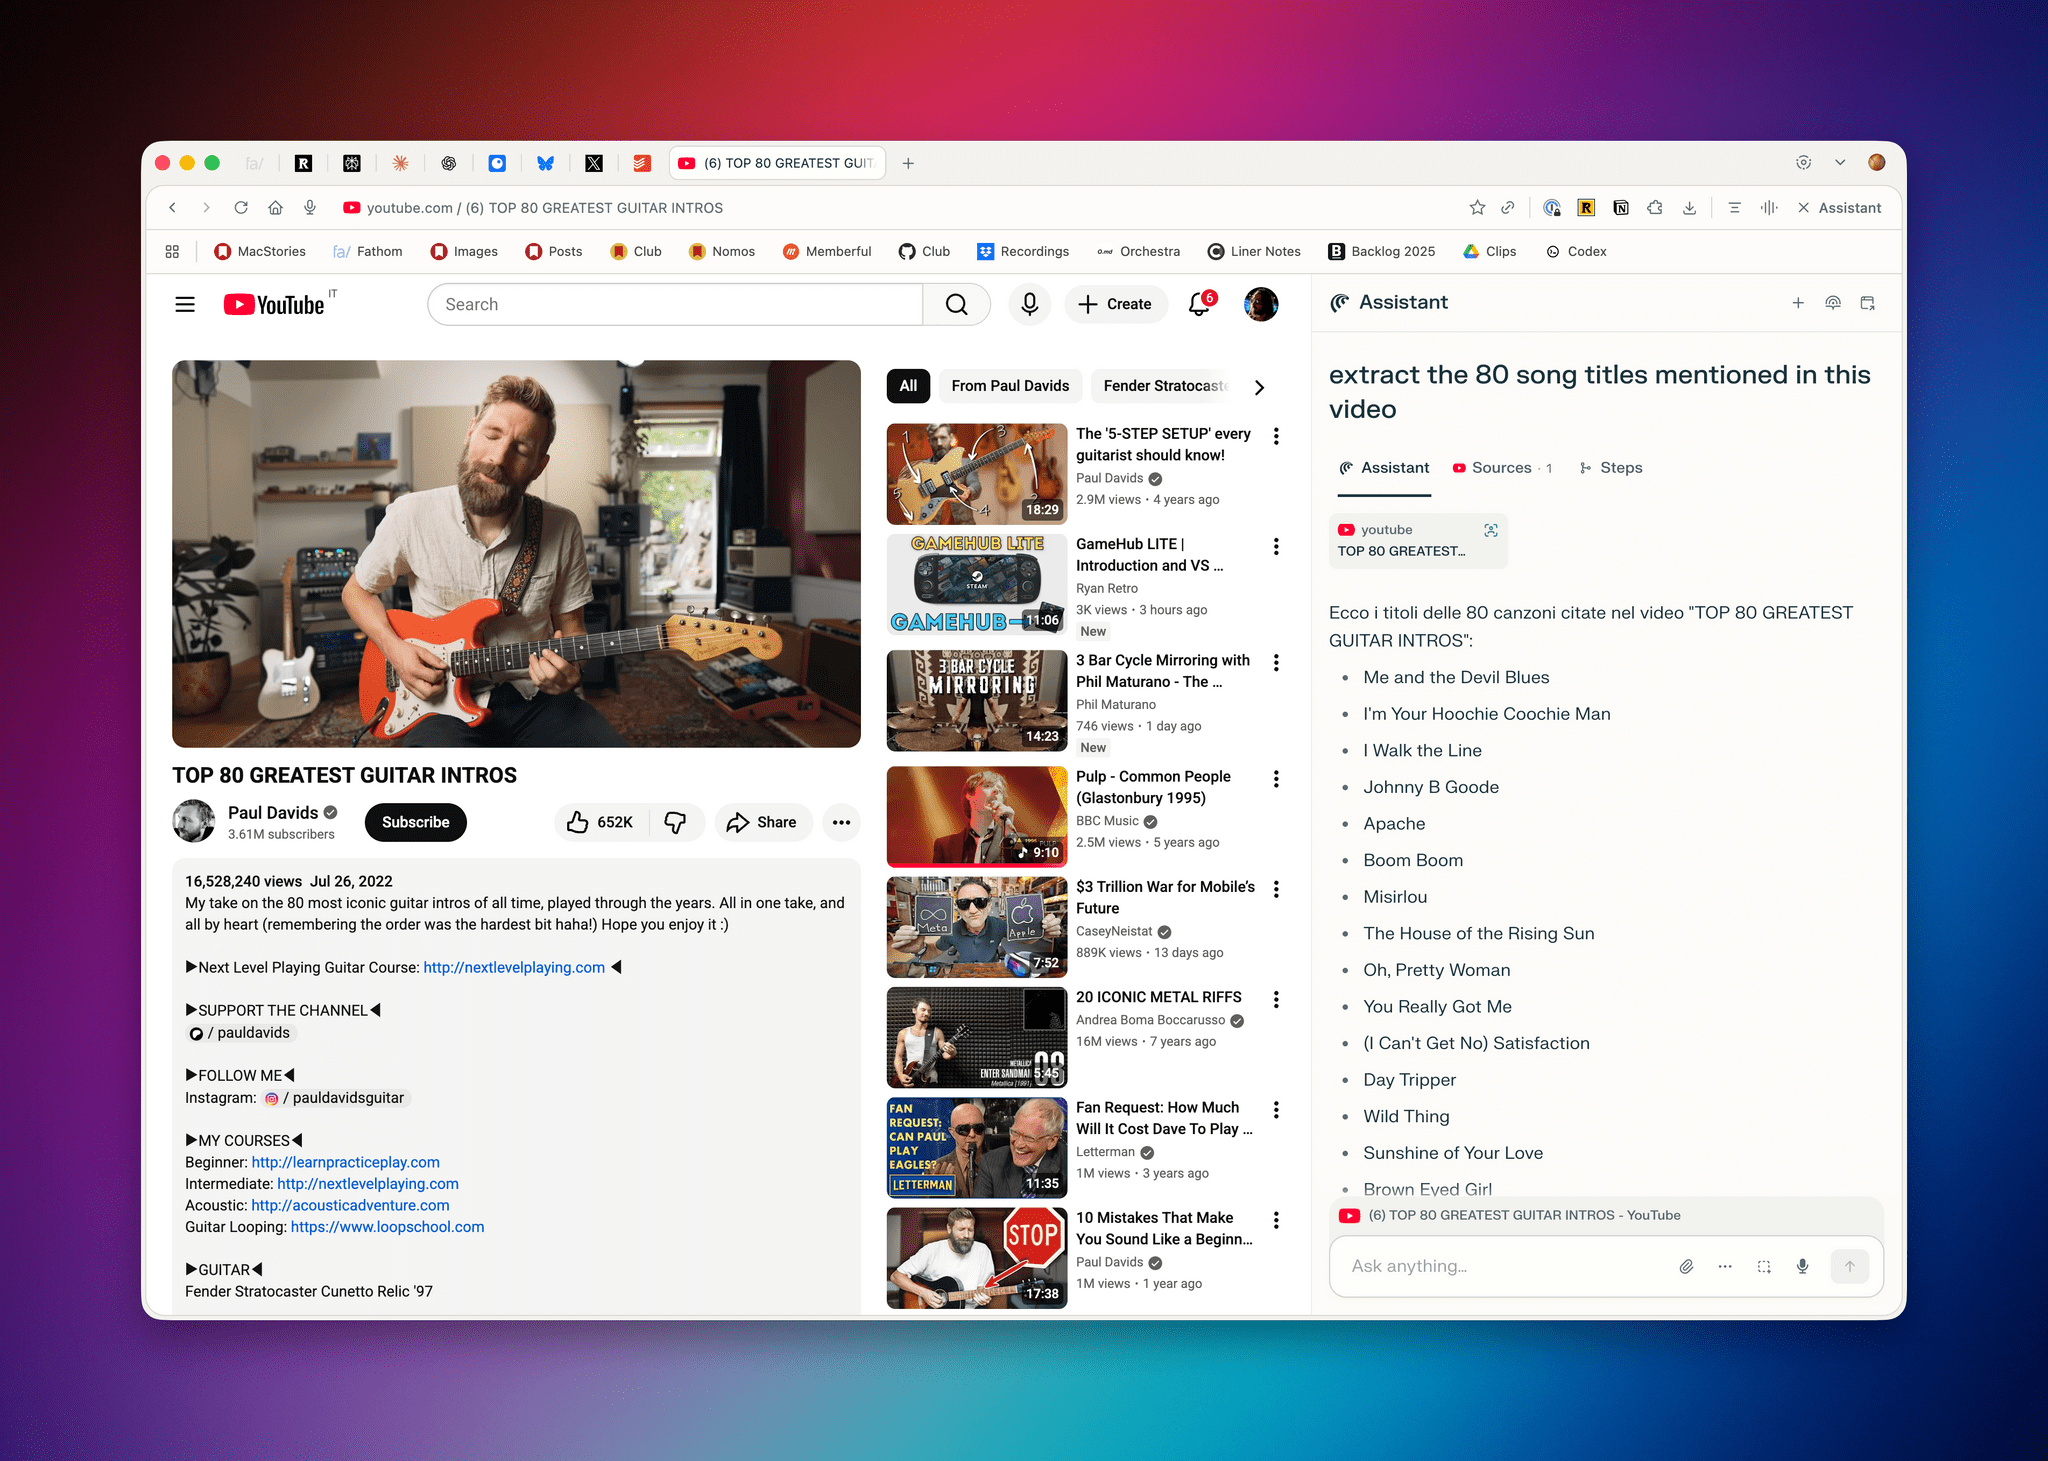Switch to the Sources tab
Image resolution: width=2048 pixels, height=1461 pixels.
coord(1501,468)
